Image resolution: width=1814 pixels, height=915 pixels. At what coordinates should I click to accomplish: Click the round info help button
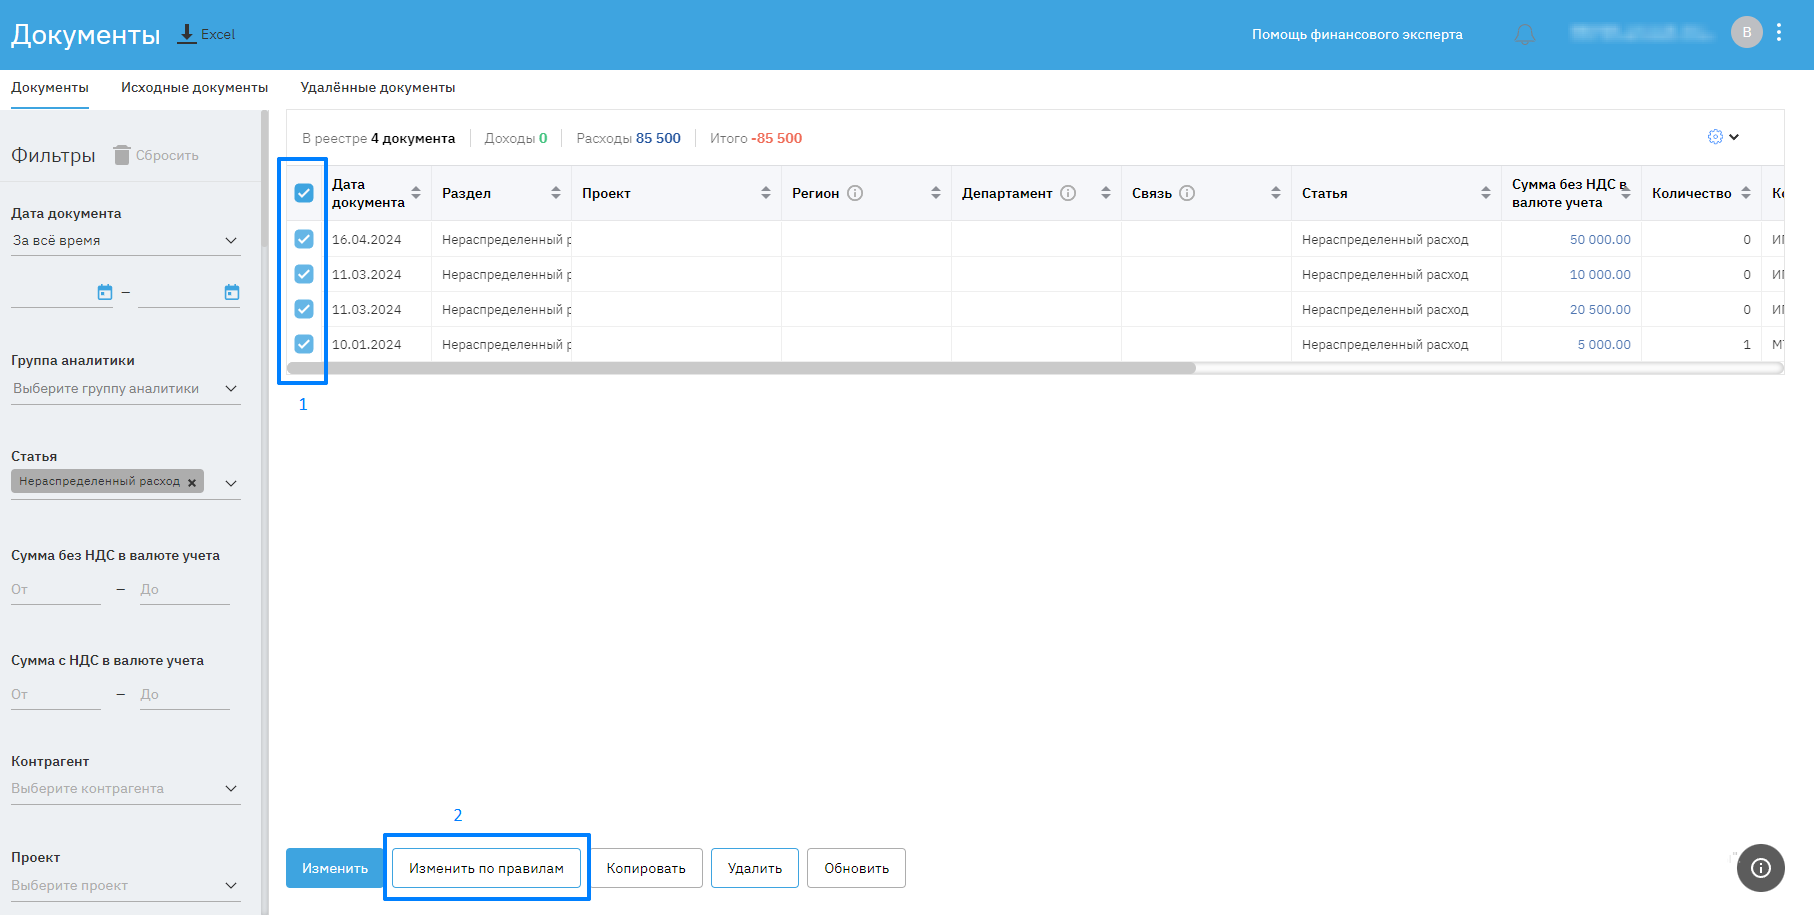coord(1760,867)
